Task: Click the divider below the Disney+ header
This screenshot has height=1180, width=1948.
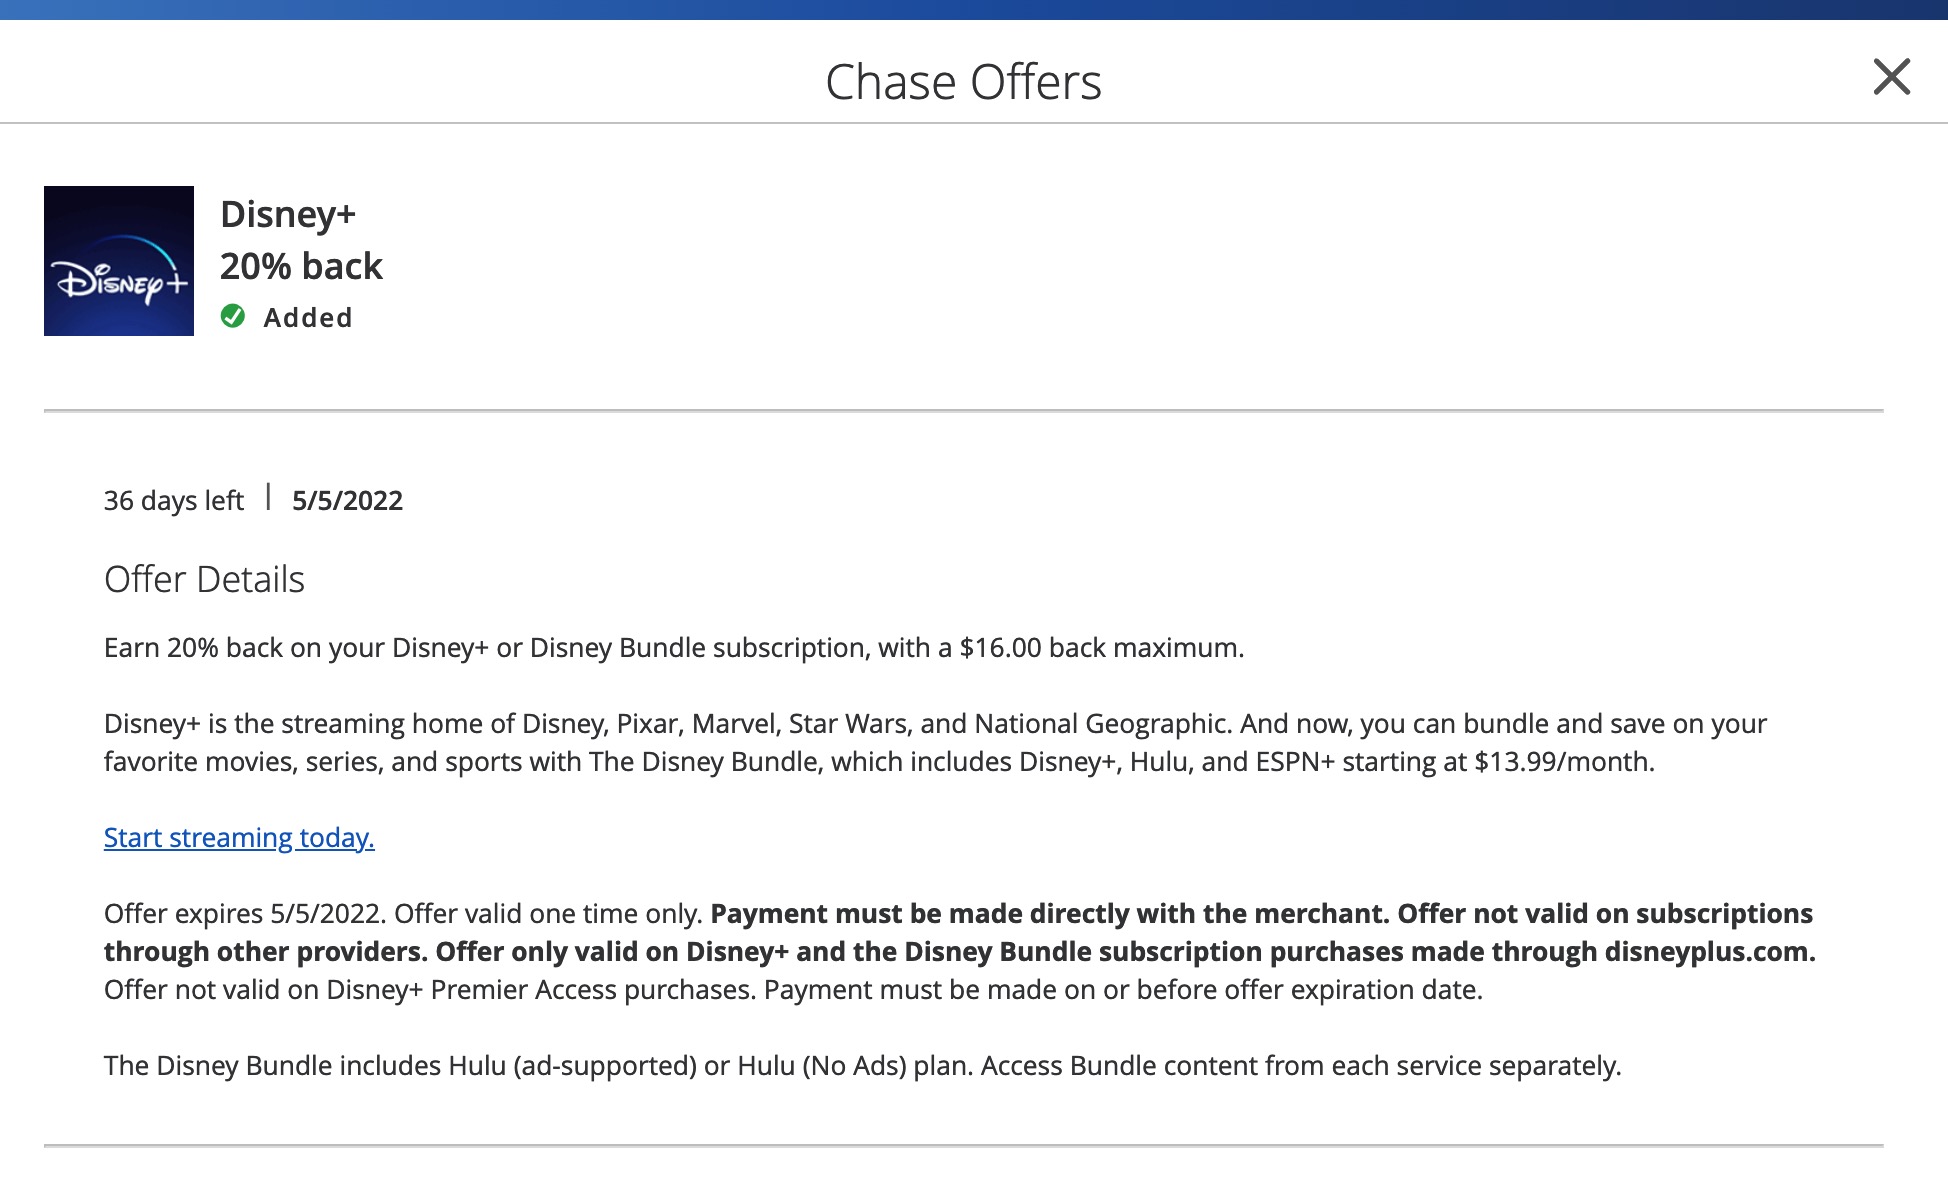Action: click(963, 409)
